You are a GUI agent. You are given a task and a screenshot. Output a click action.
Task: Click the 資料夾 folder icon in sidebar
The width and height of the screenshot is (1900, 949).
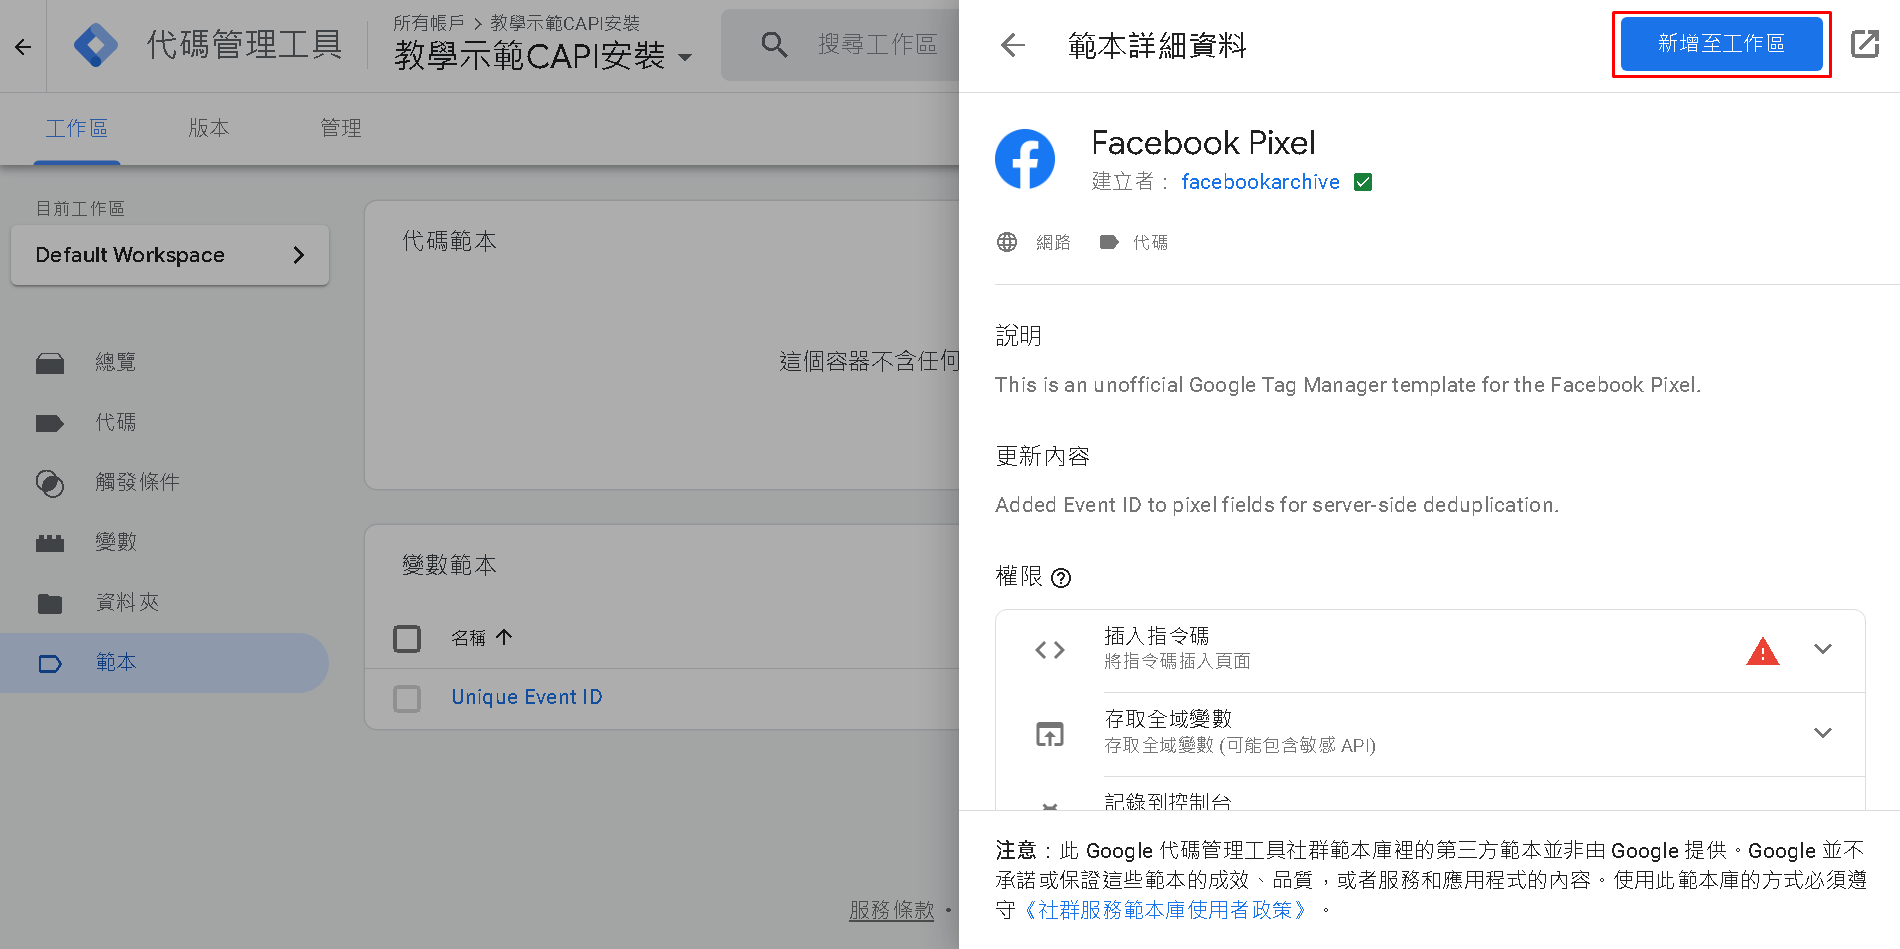pos(50,603)
